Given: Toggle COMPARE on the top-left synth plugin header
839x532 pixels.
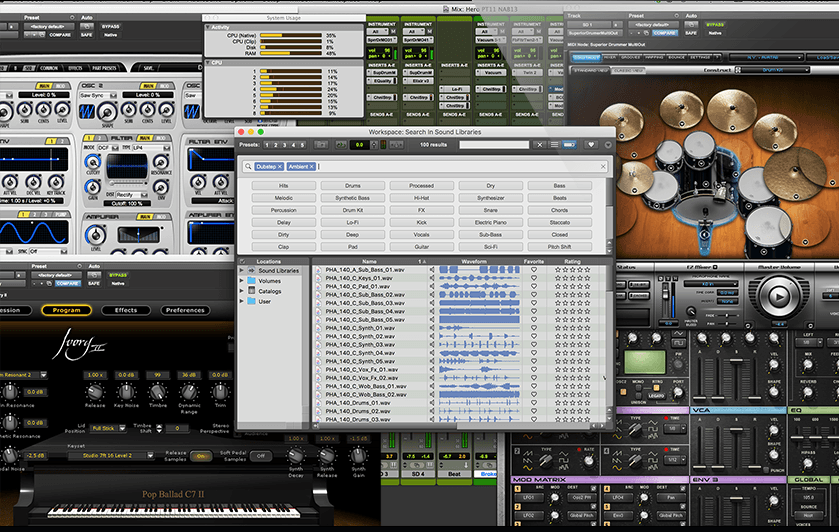Looking at the screenshot, I should (x=60, y=35).
